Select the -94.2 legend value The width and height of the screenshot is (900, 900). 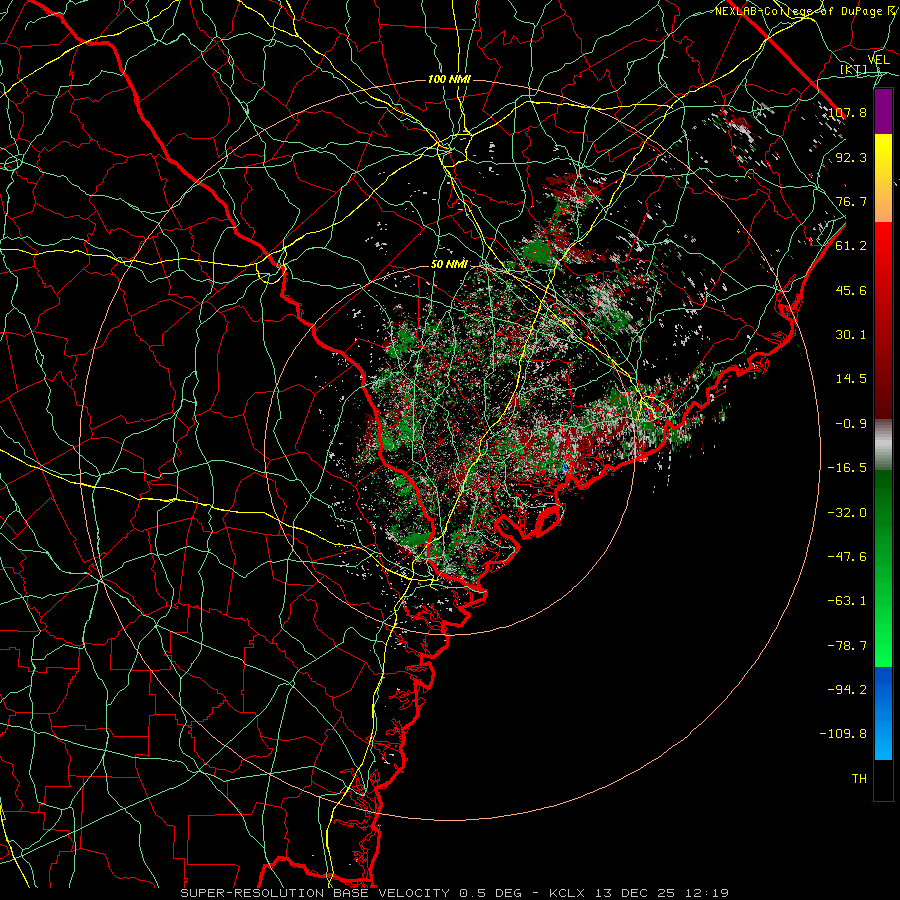click(847, 690)
